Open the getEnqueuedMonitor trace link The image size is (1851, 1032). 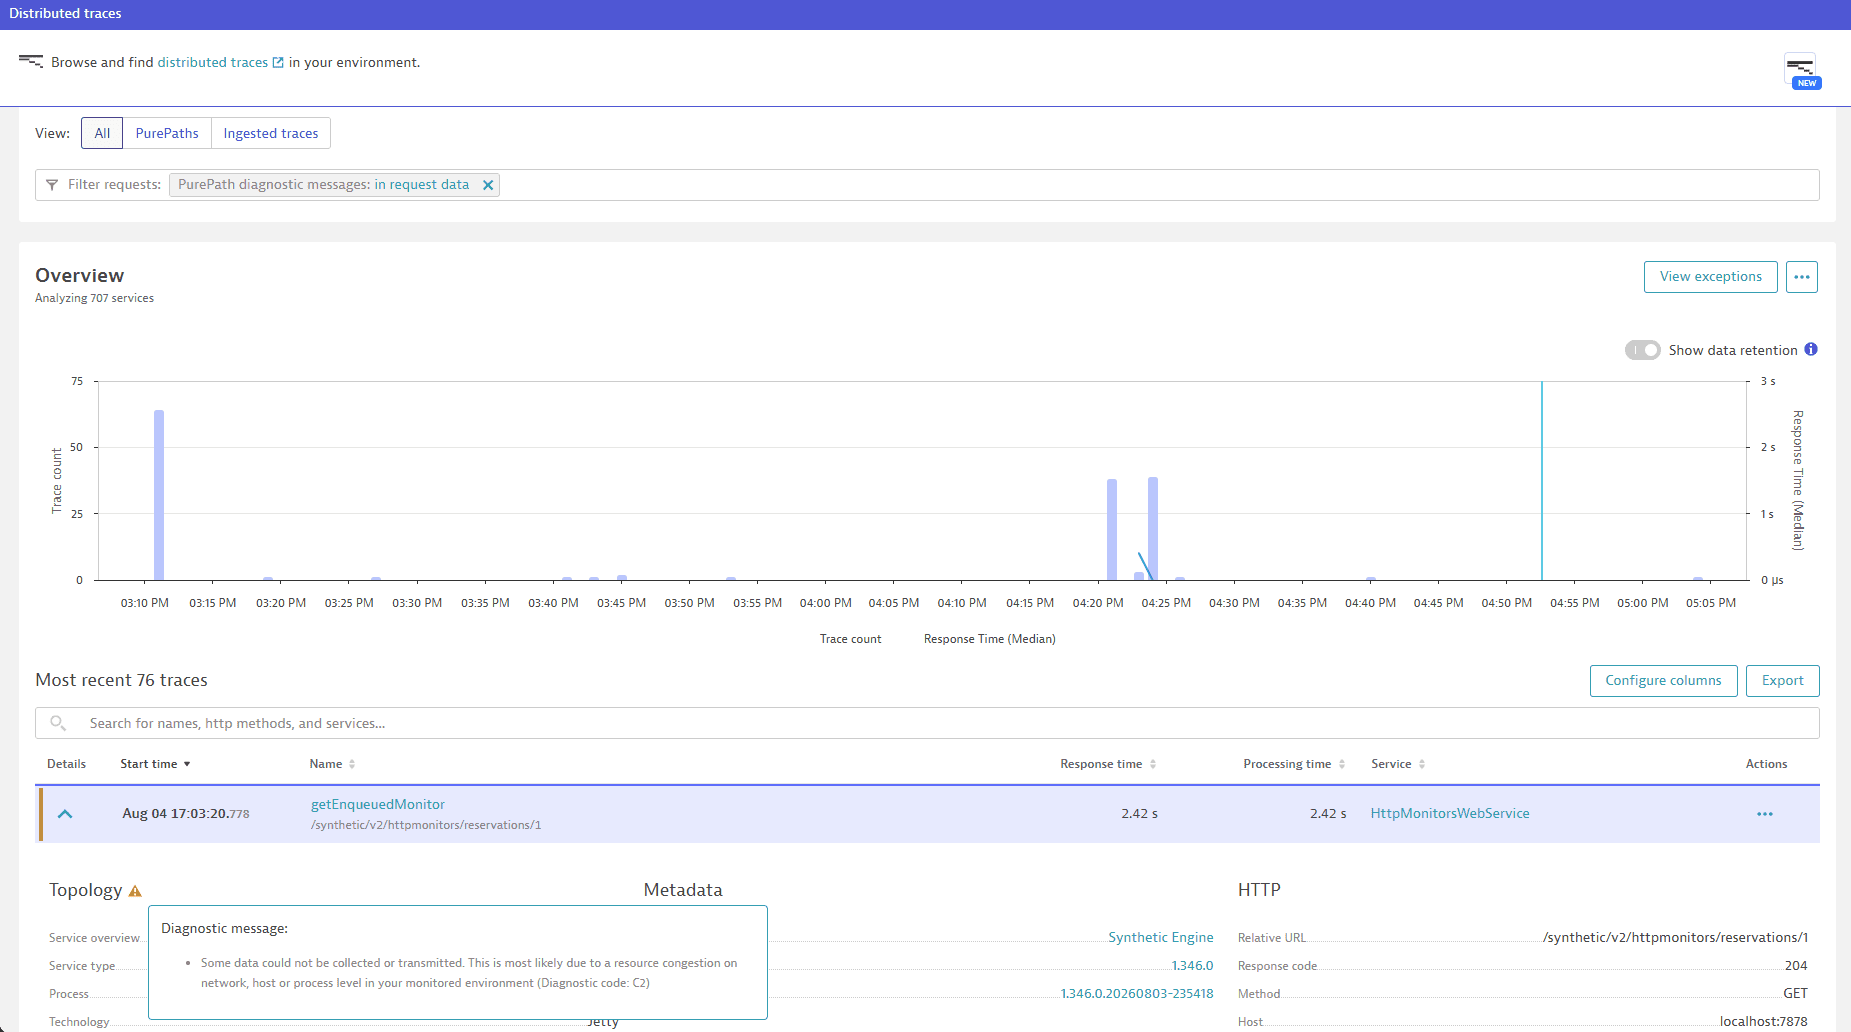[x=378, y=804]
